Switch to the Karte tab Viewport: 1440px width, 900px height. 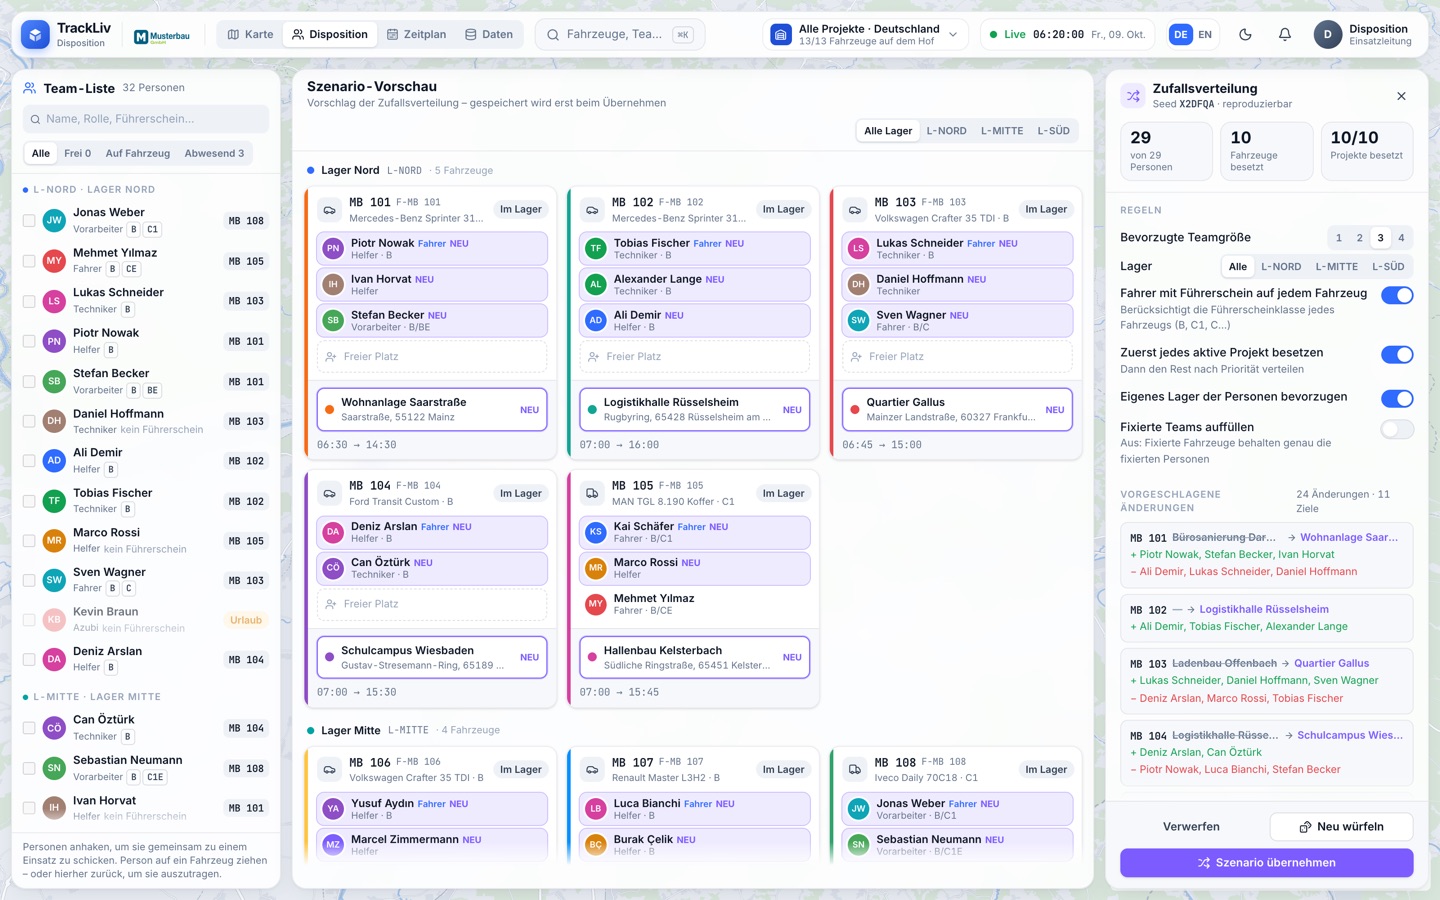[250, 35]
